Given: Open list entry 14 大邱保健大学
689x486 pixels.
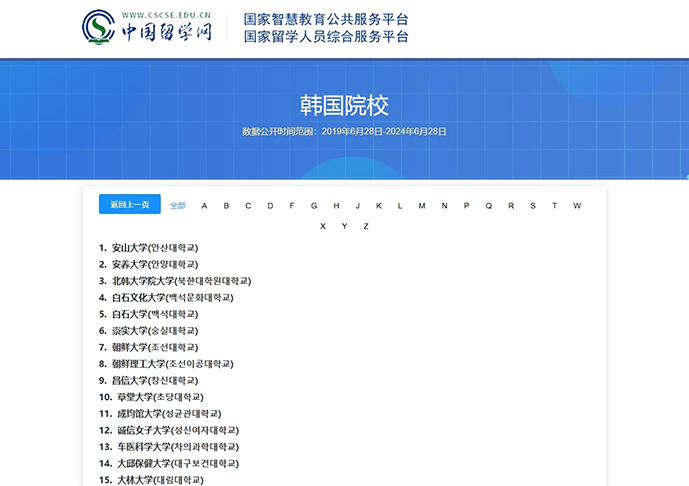Looking at the screenshot, I should (169, 464).
